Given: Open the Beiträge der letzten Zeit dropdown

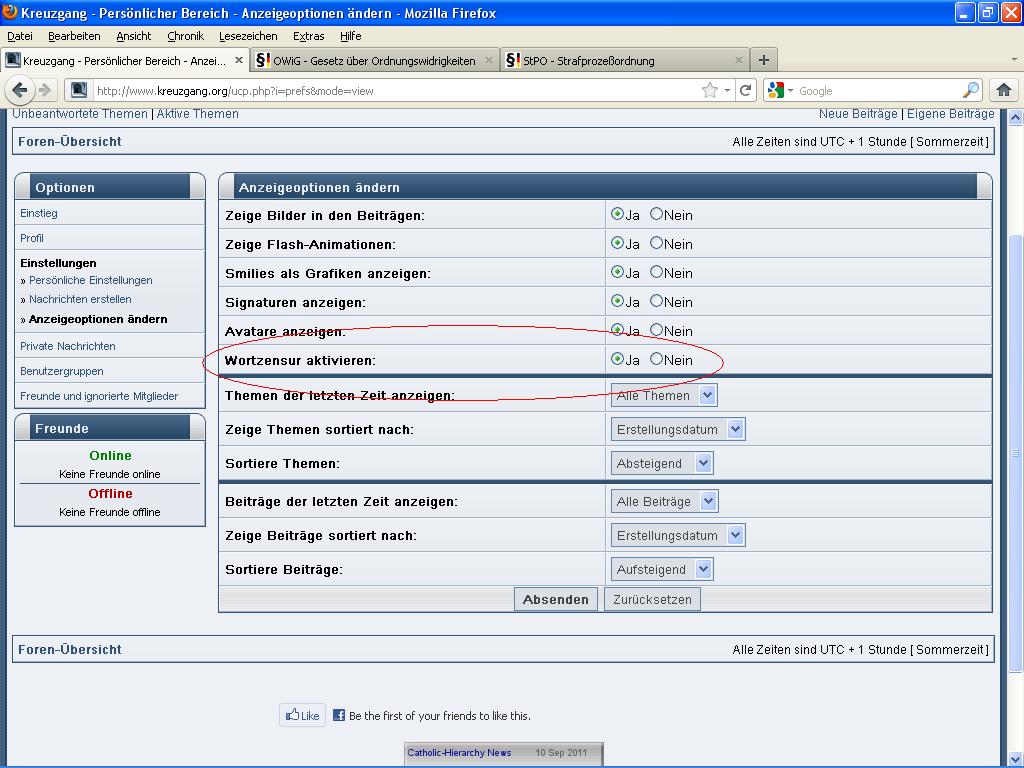Looking at the screenshot, I should 664,501.
